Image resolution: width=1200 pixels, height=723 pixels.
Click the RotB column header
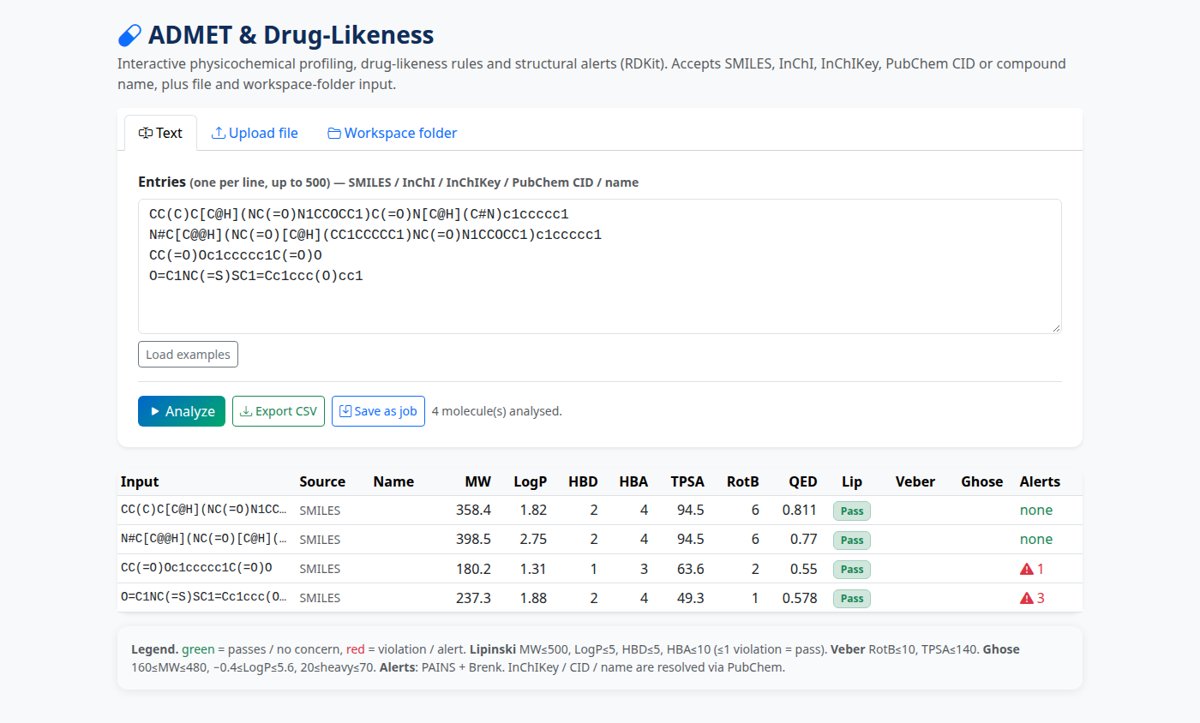coord(742,481)
